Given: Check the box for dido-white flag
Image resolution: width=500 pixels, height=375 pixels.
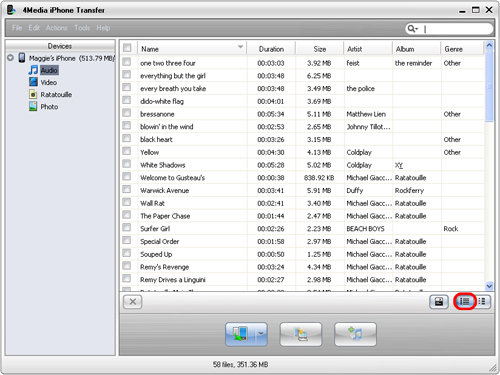Looking at the screenshot, I should coord(126,100).
